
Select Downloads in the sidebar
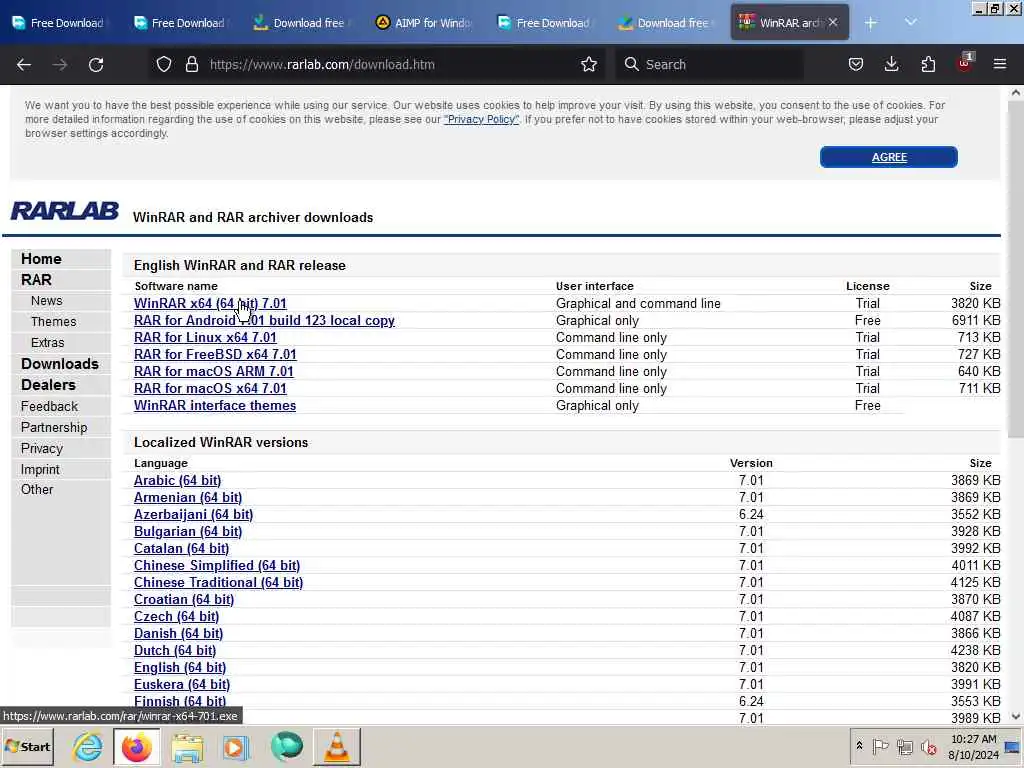59,364
